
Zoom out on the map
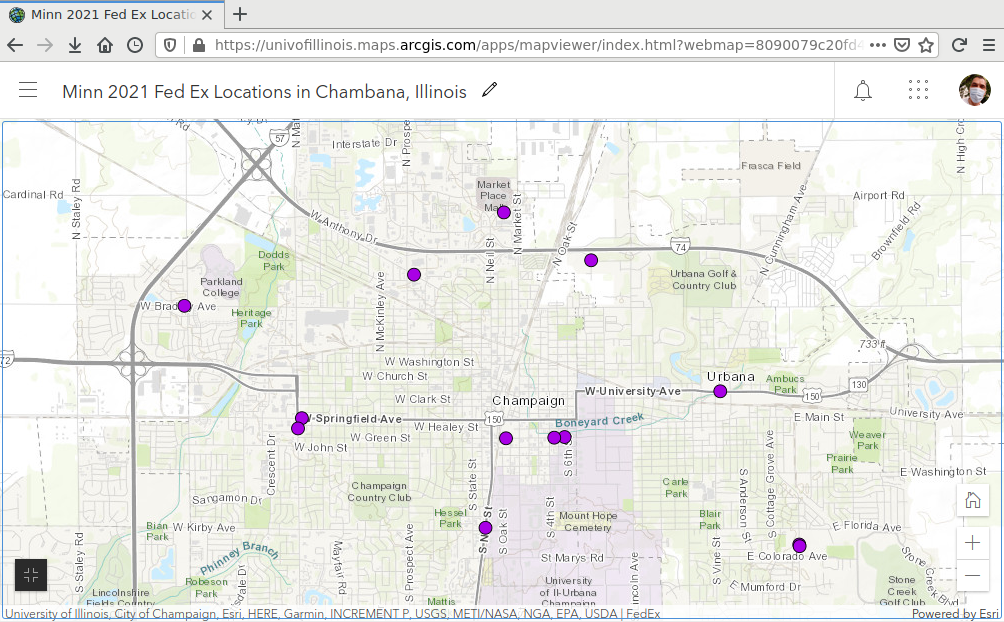(972, 575)
